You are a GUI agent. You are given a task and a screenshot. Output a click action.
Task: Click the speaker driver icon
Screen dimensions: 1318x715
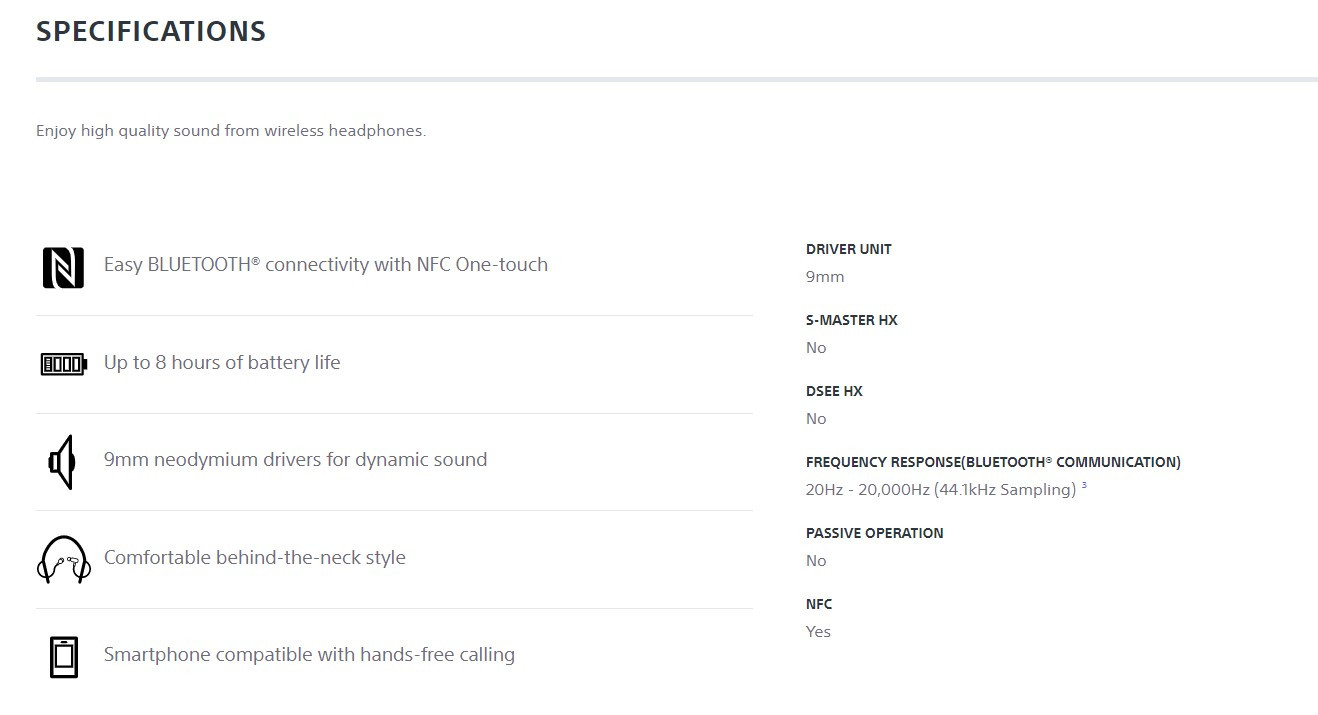click(62, 462)
